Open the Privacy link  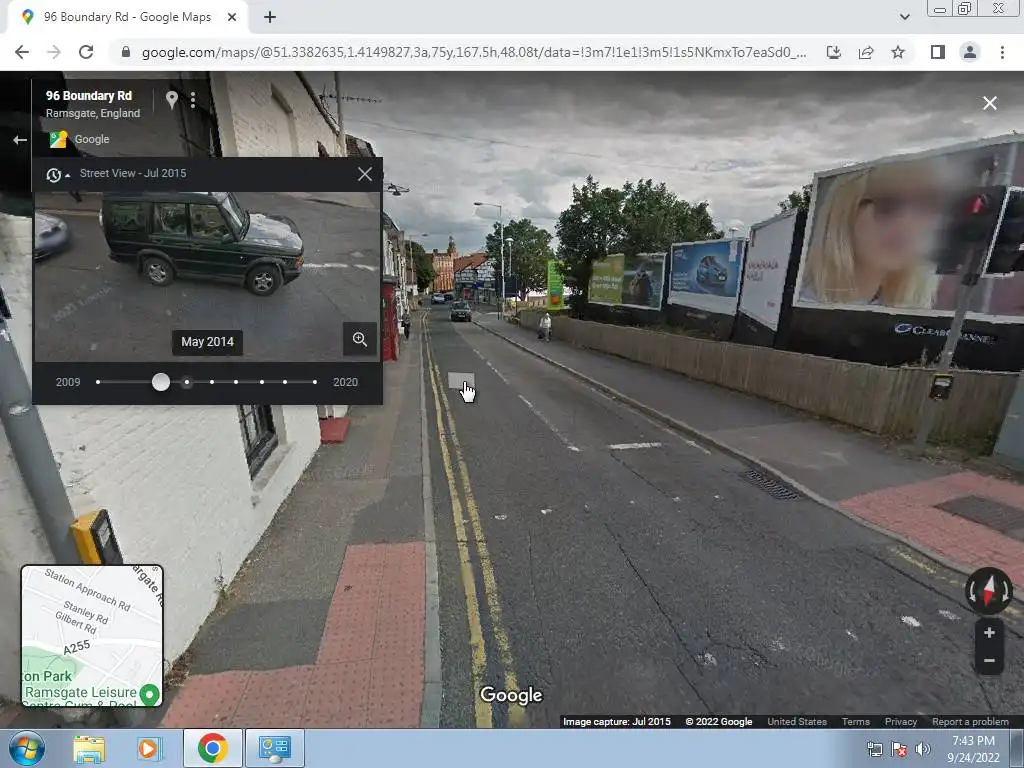tap(901, 722)
